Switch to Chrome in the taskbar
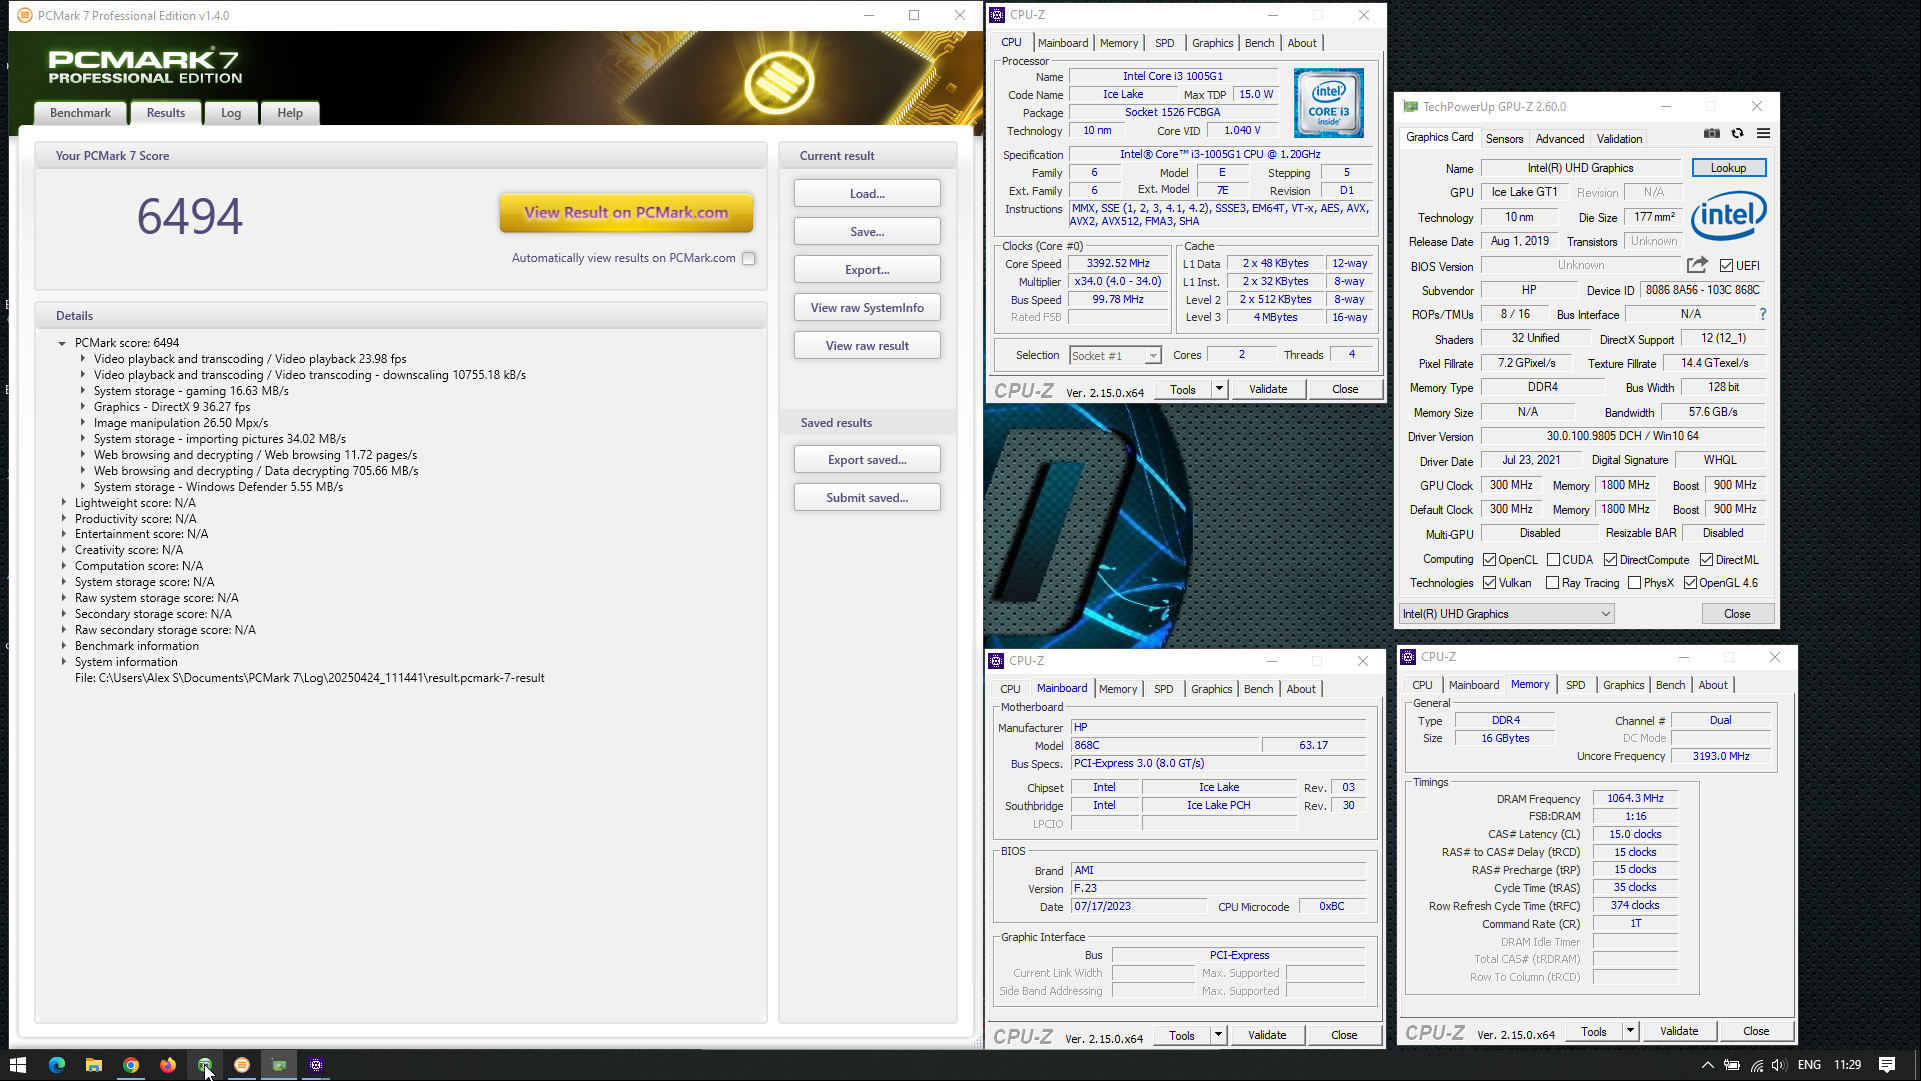 (131, 1065)
